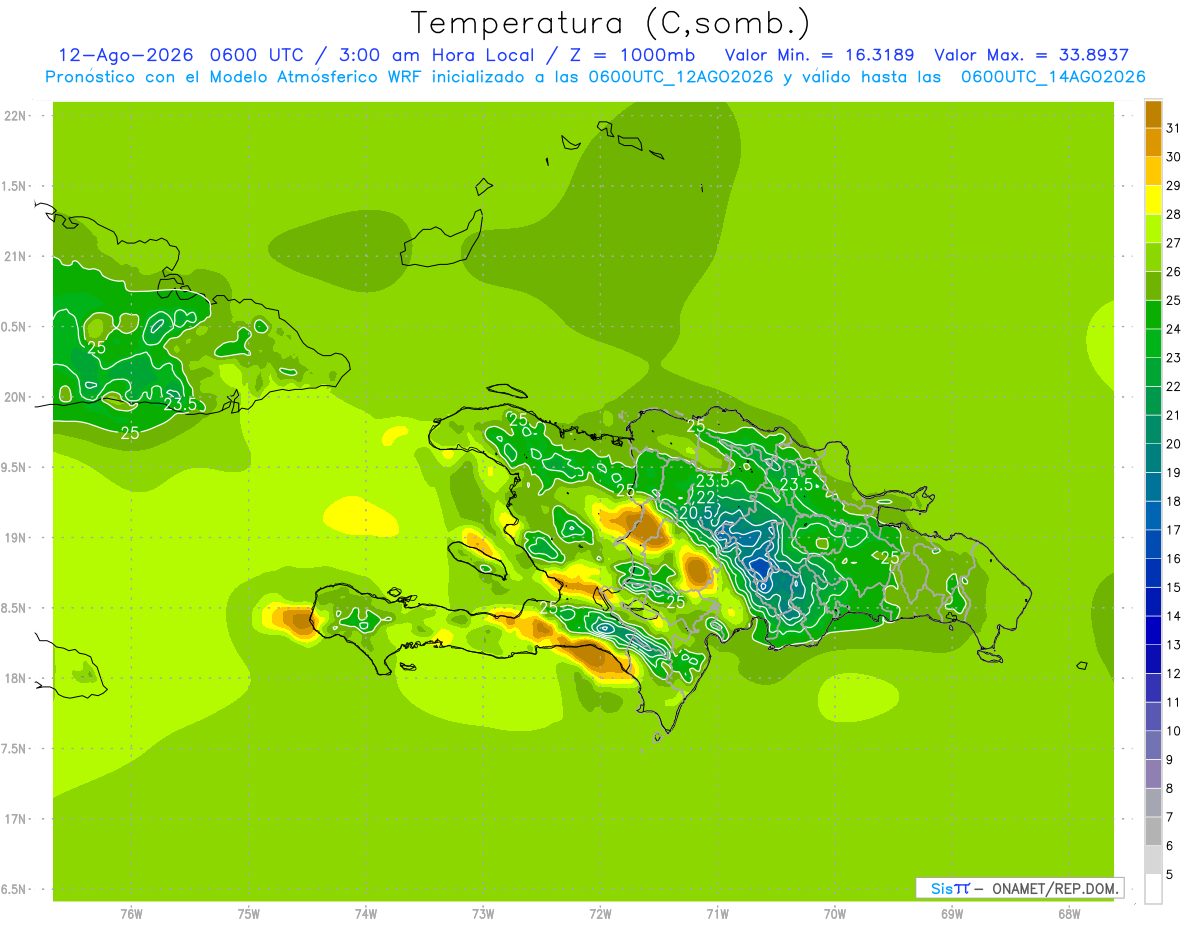Click the '31' color bar label
The height and width of the screenshot is (927, 1200).
[x=1173, y=128]
